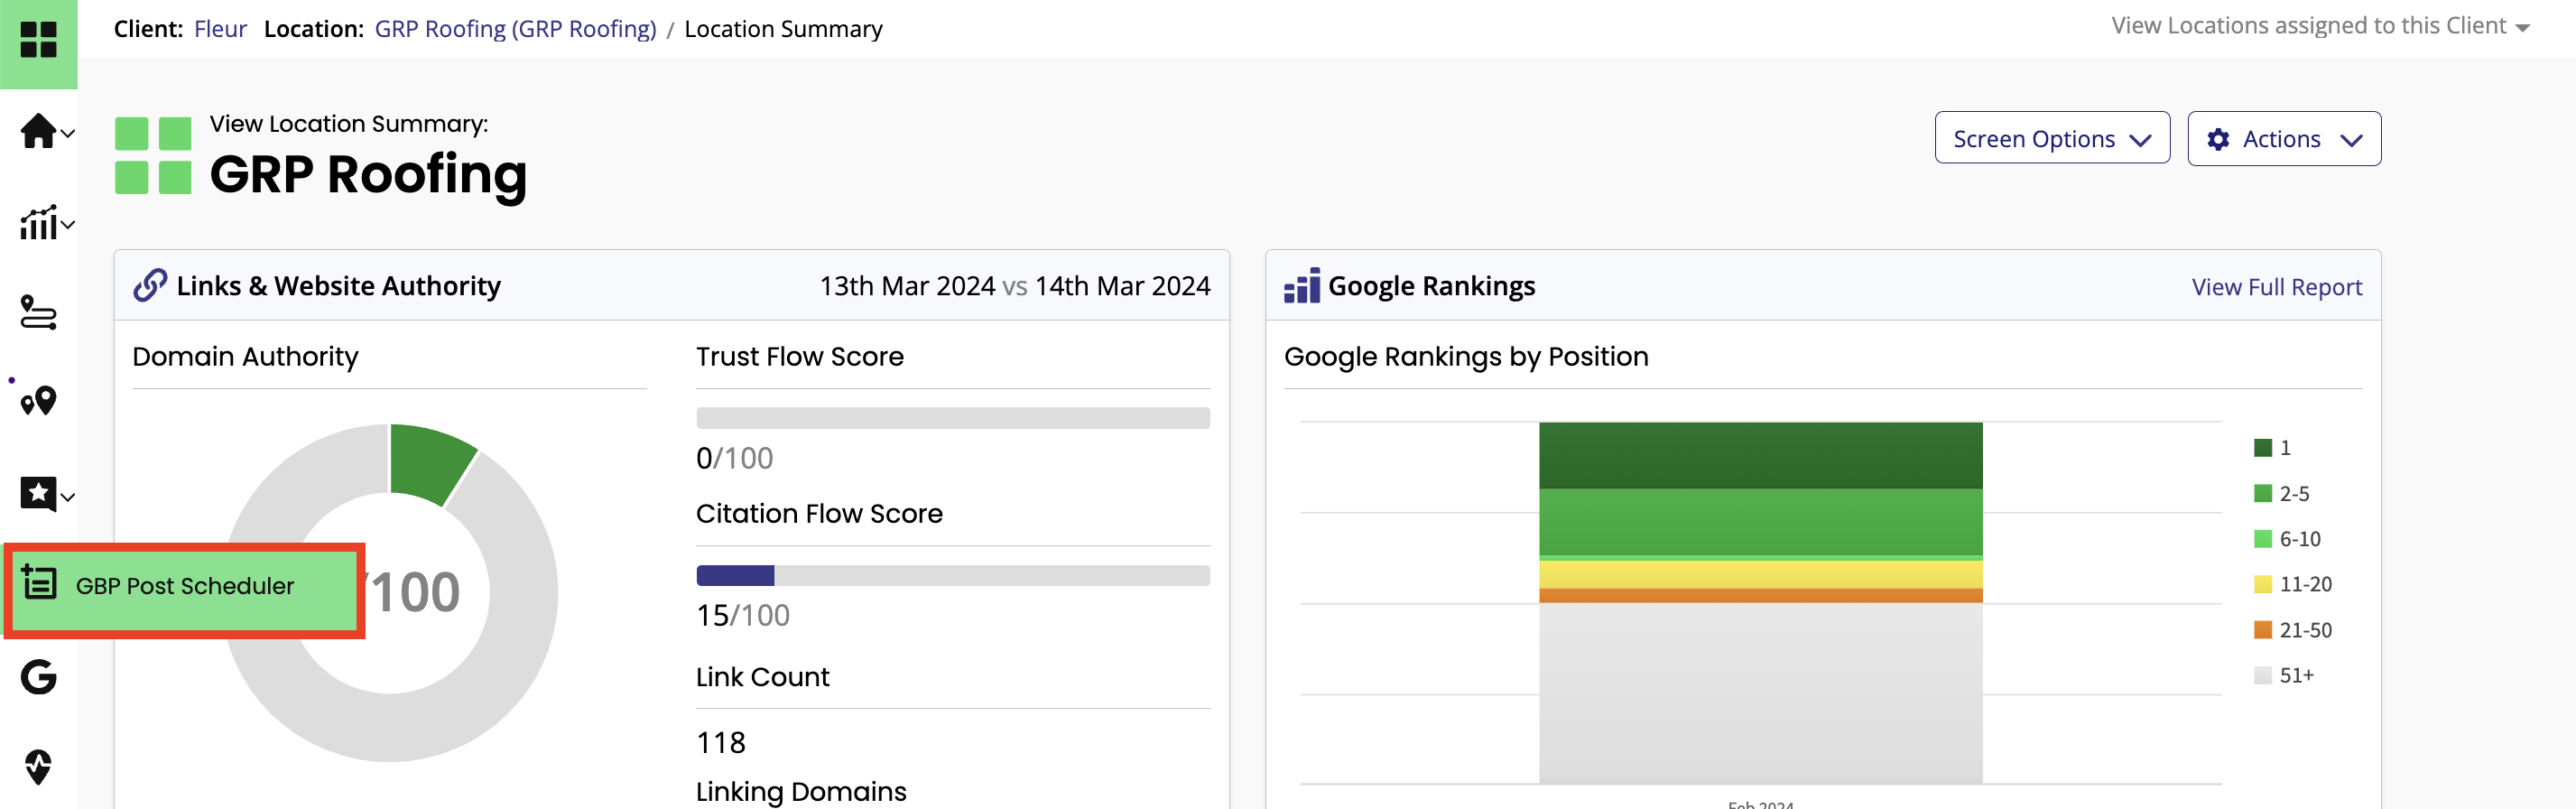Click the Google G sidebar icon
2576x809 pixels.
pyautogui.click(x=39, y=677)
